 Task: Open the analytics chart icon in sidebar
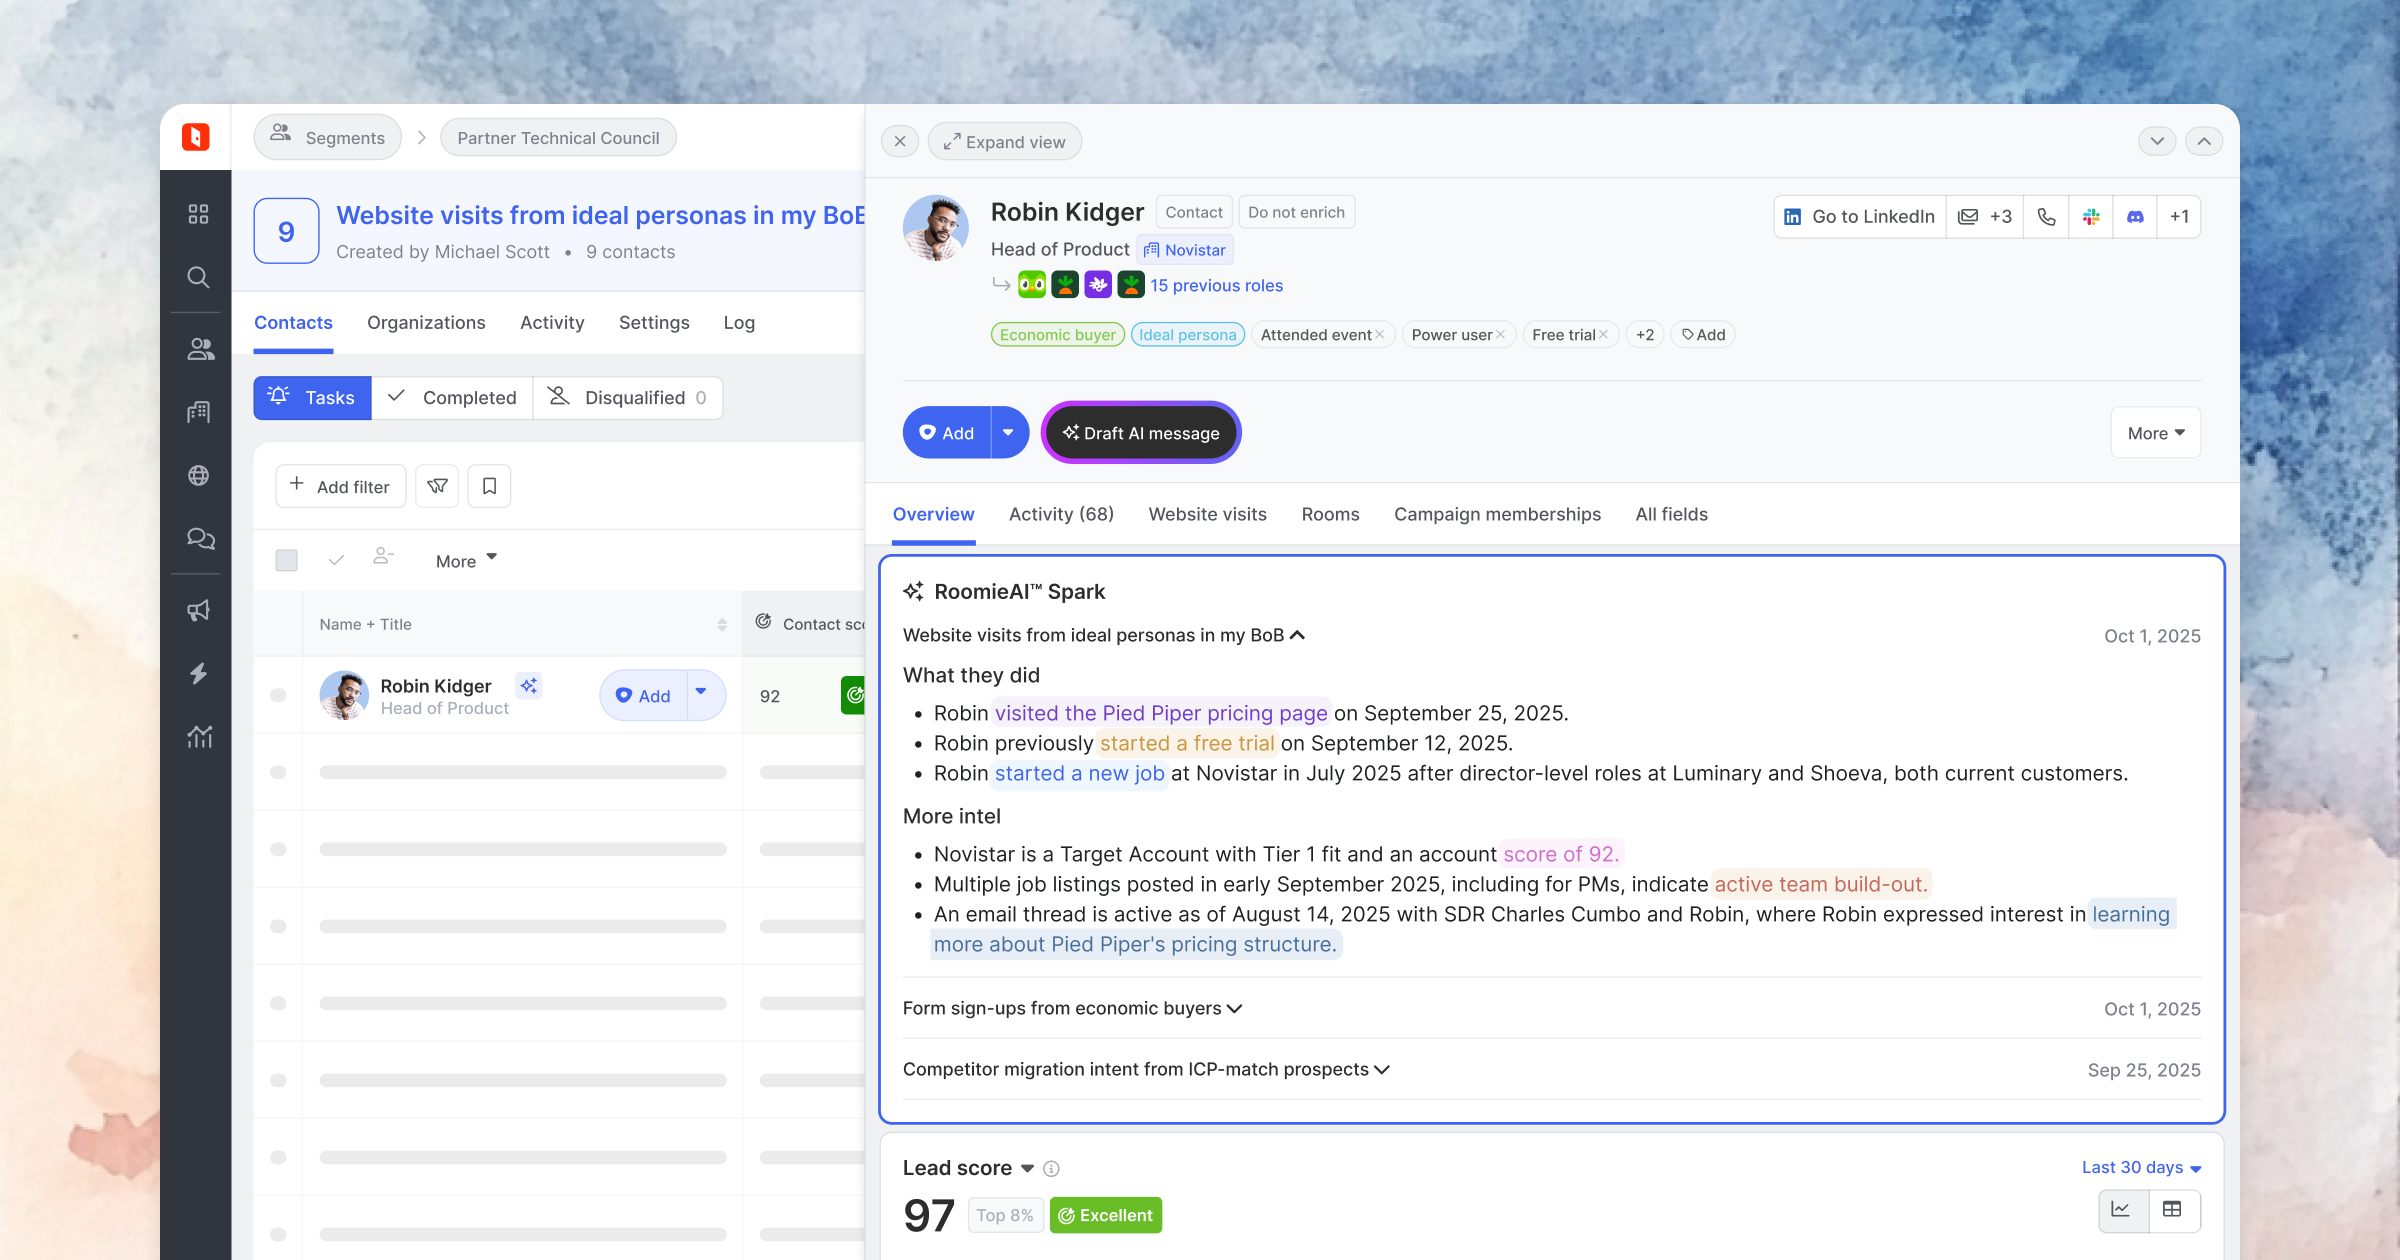pyautogui.click(x=199, y=737)
